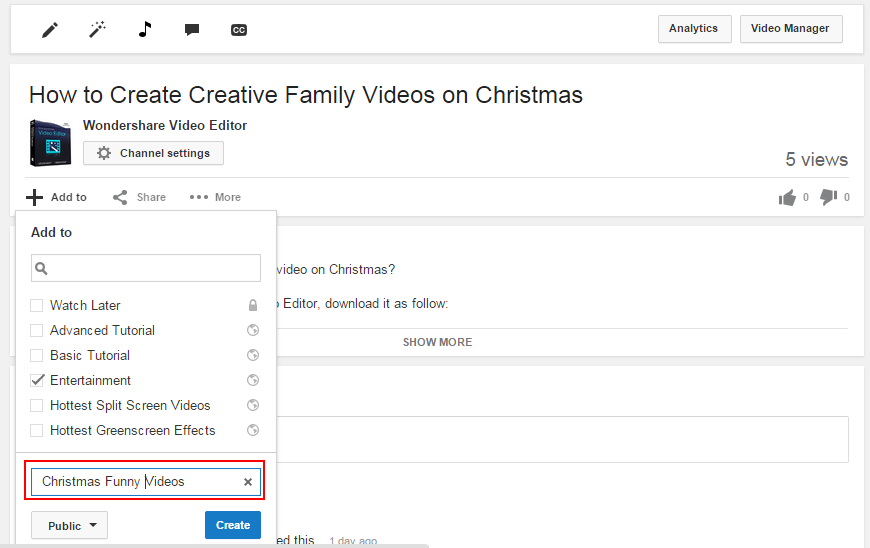Screen dimensions: 870x548
Task: Open the Share tab
Action: [x=139, y=197]
